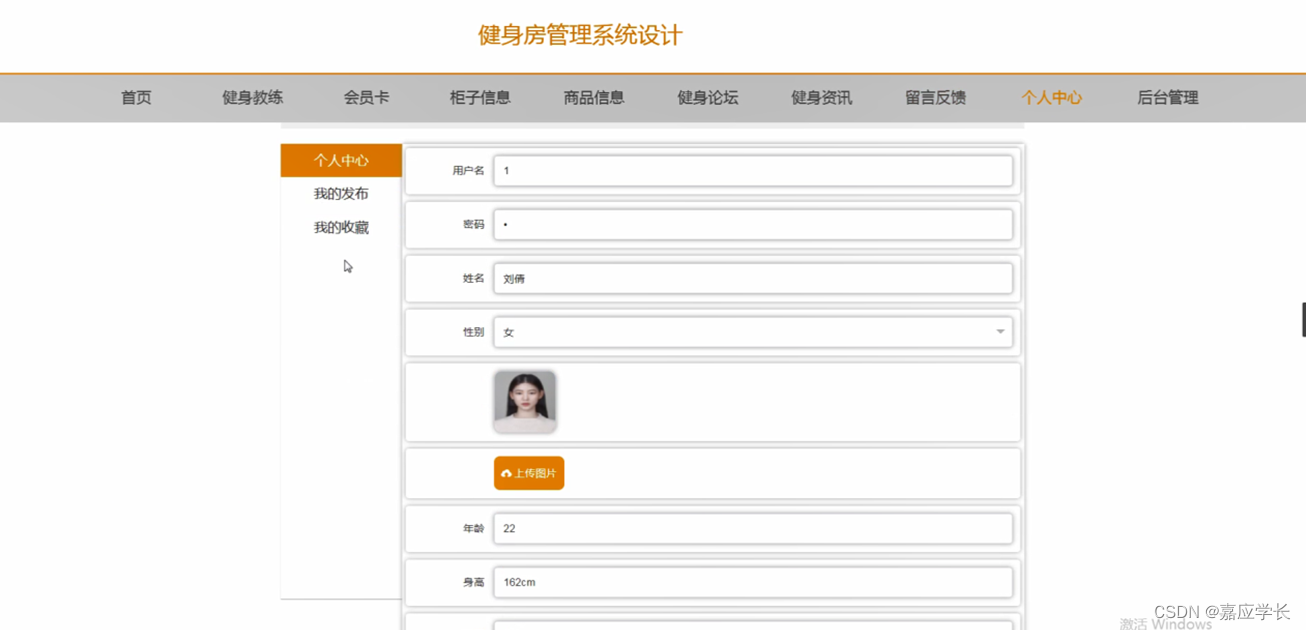The height and width of the screenshot is (630, 1306).
Task: Open the 性别 dropdown showing 女
Action: (753, 332)
